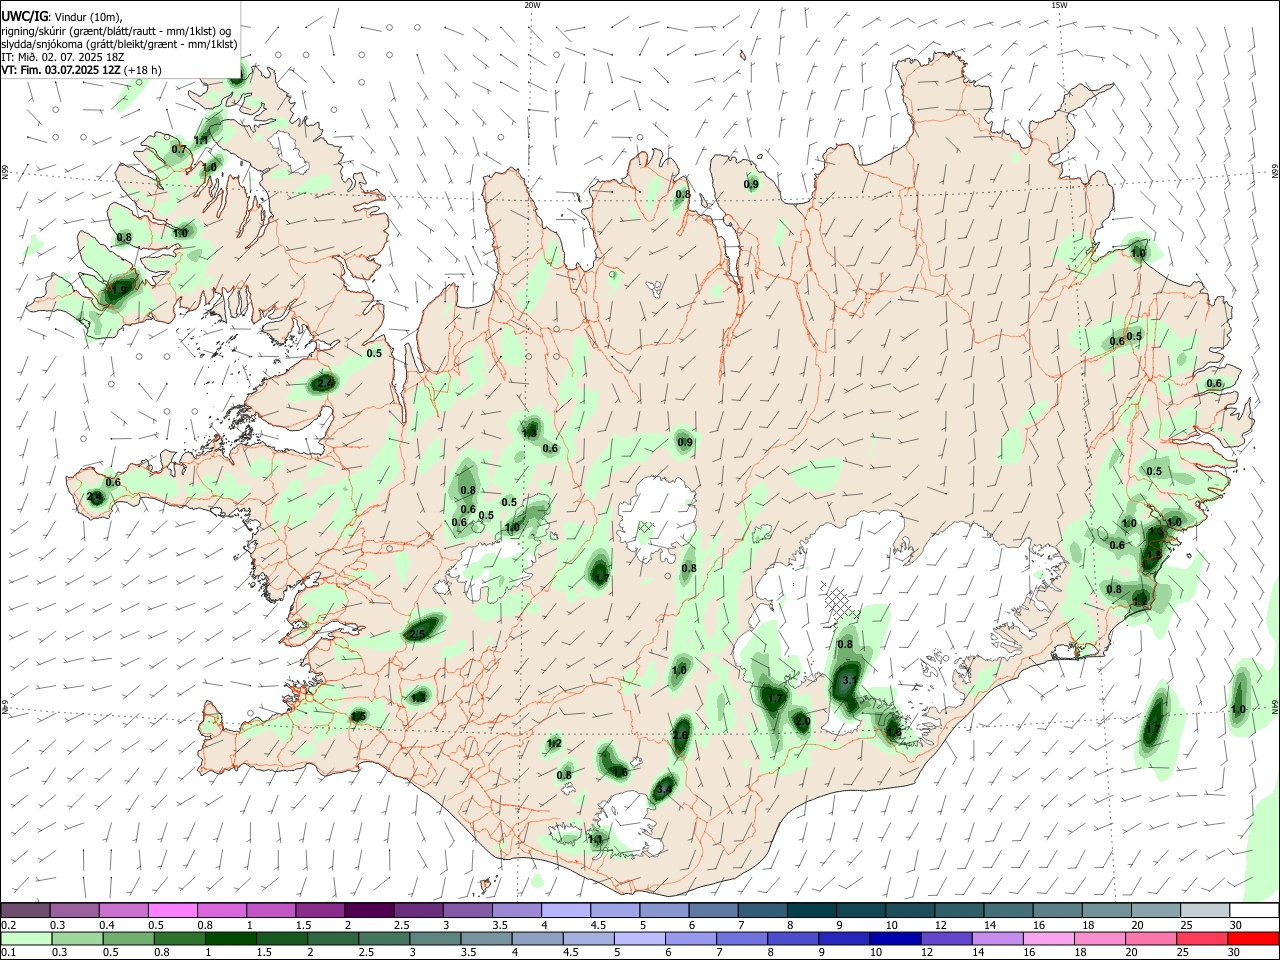Click the light pink swatch between 16 and 18 in lower legend
The width and height of the screenshot is (1280, 960).
tap(1049, 938)
